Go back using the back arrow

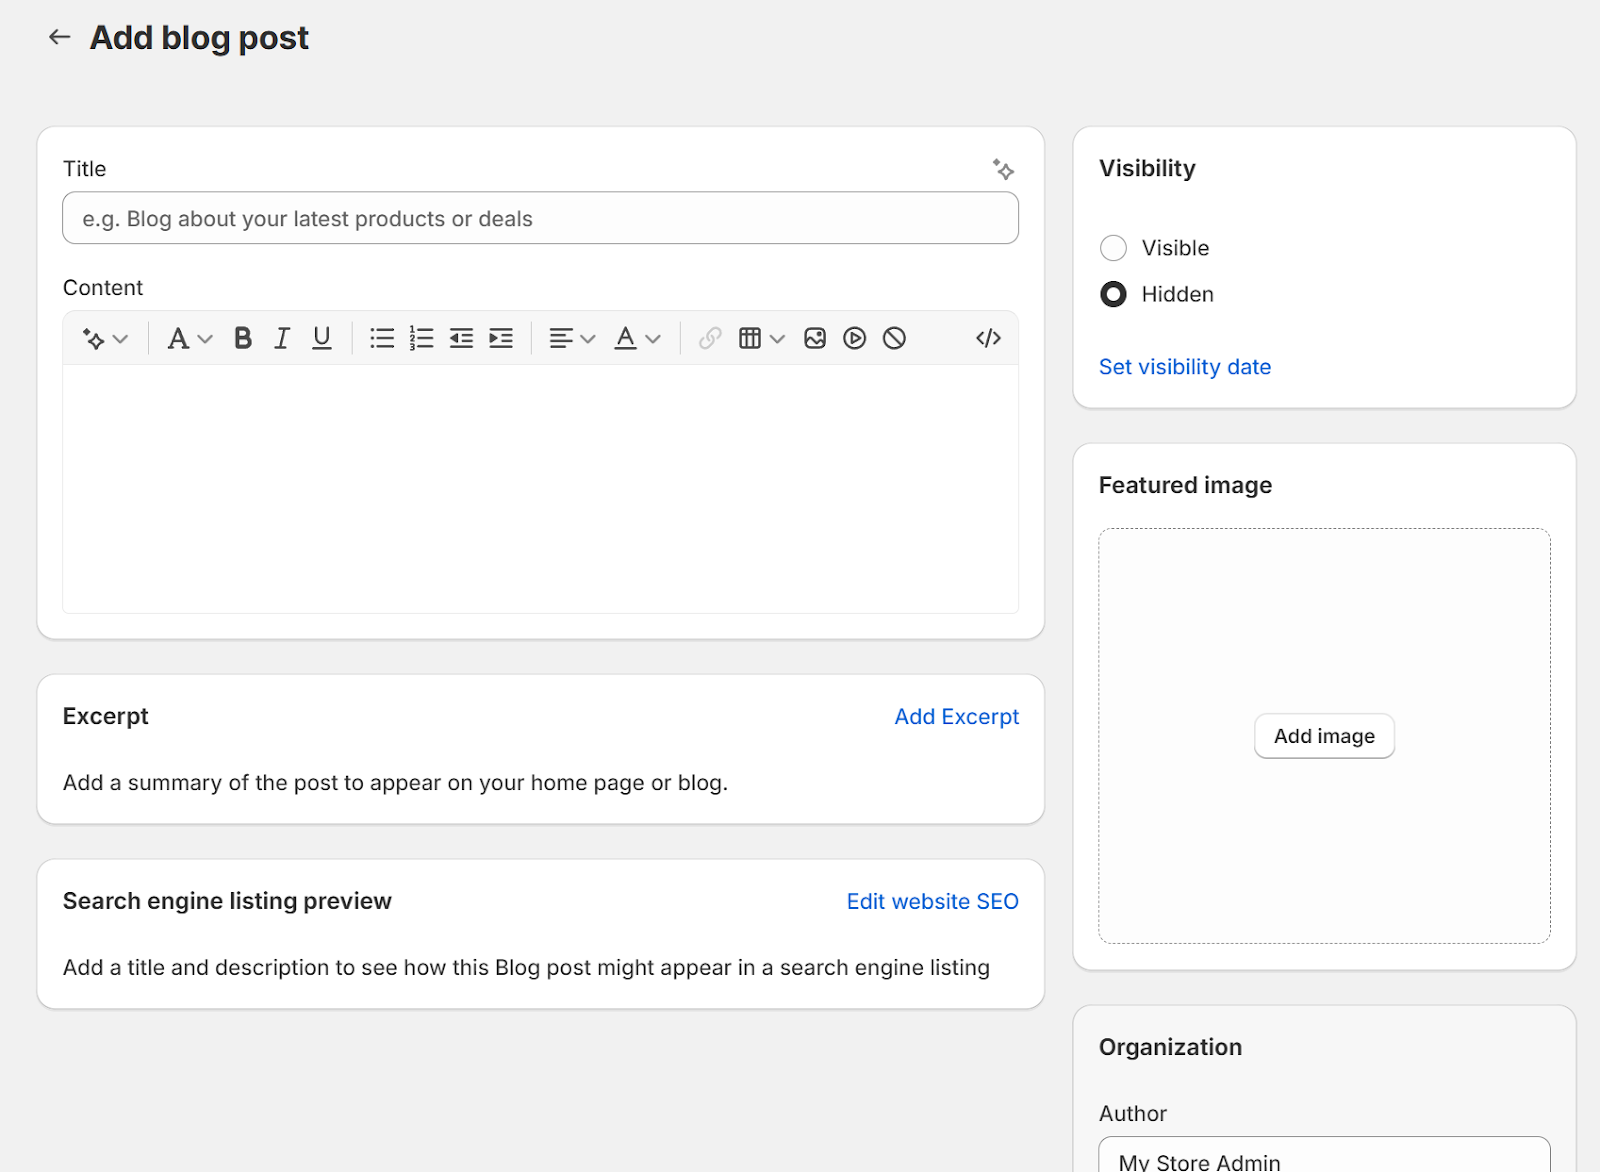click(x=59, y=37)
